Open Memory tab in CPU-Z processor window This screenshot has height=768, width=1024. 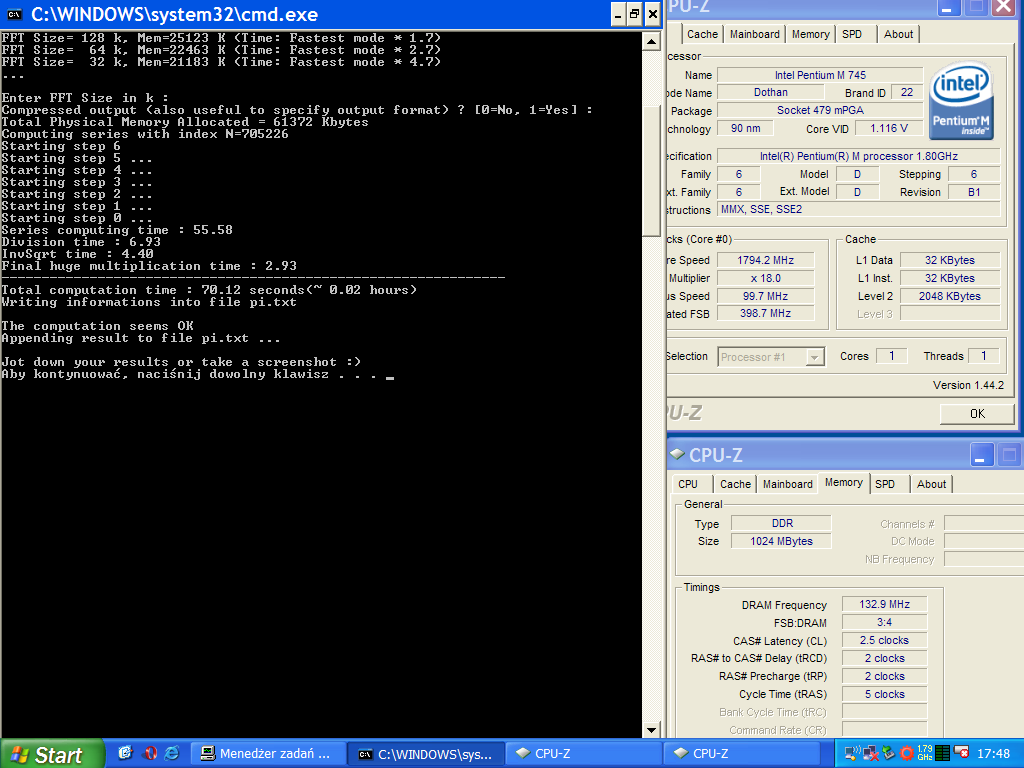810,34
